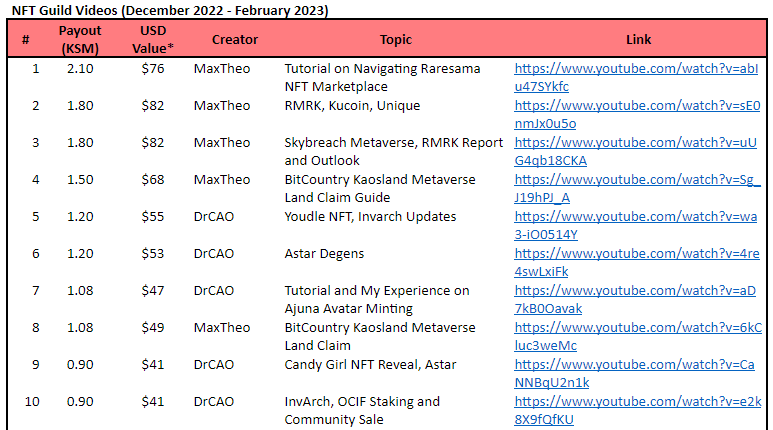Open the YouTube link for RMRK, Kucoin, Unique
The width and height of the screenshot is (773, 430).
click(x=637, y=114)
